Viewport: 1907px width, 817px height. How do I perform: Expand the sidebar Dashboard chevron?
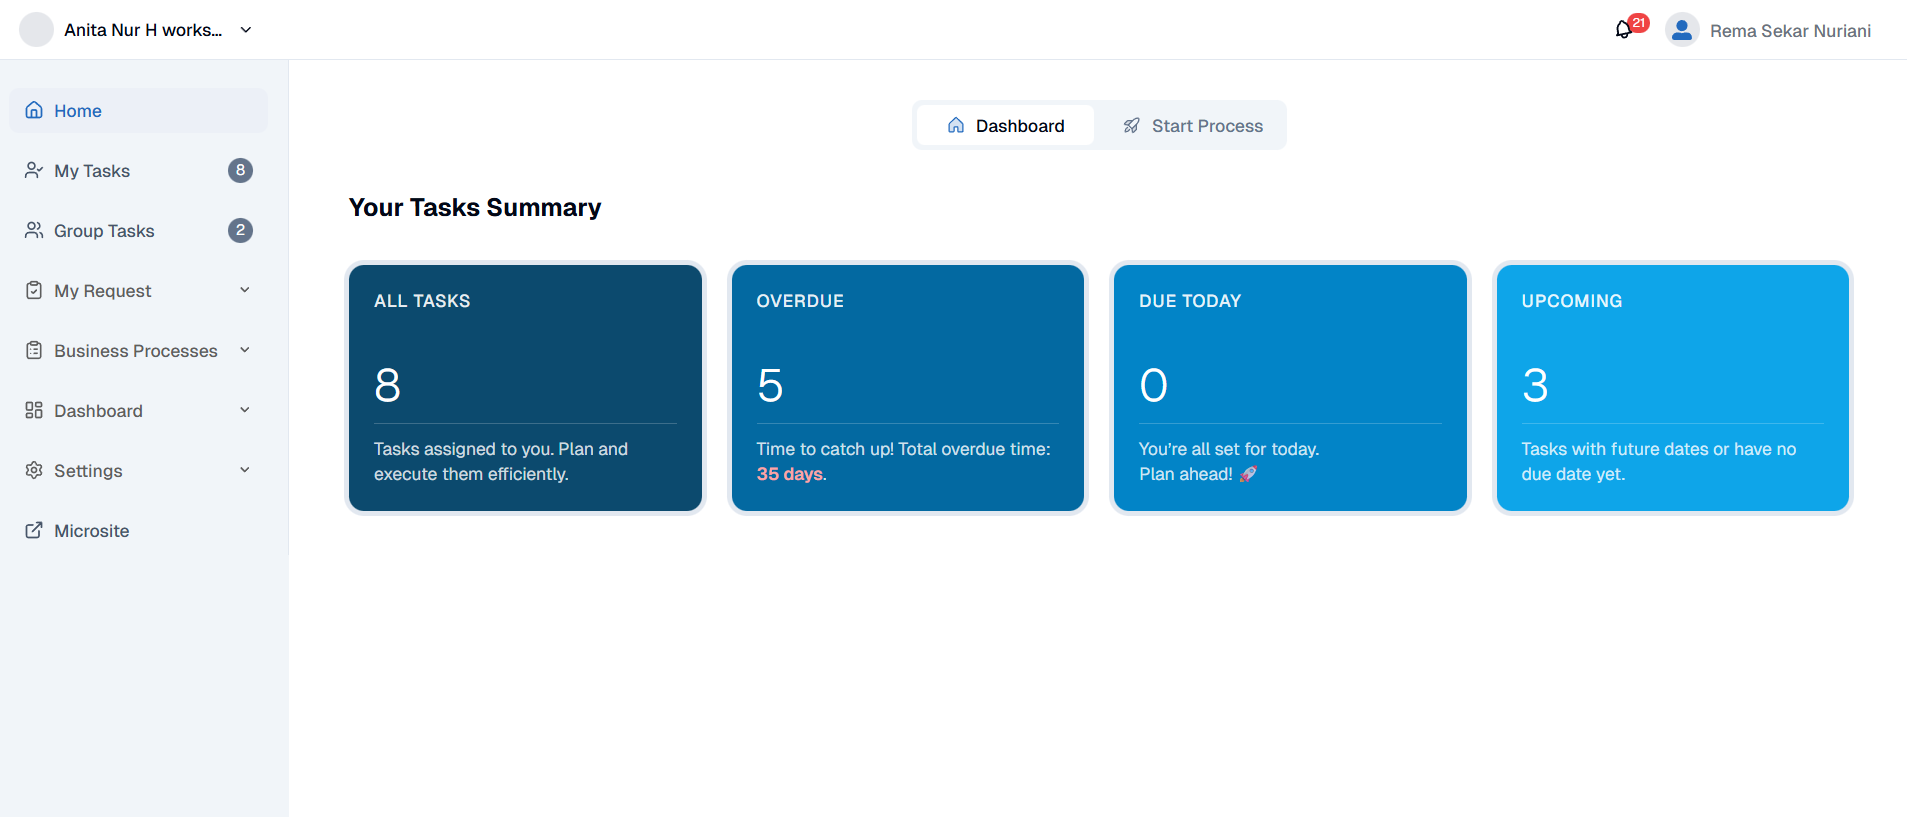[245, 410]
